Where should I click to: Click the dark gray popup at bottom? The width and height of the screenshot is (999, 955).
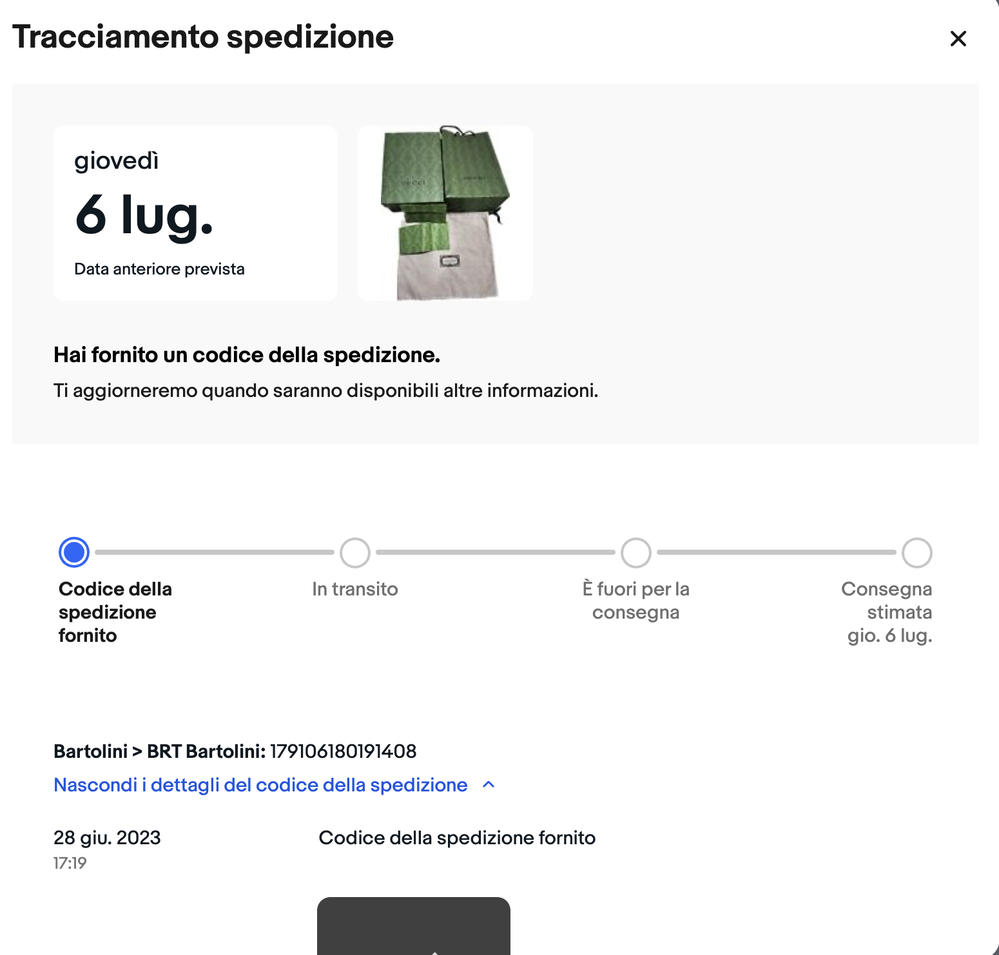[413, 926]
